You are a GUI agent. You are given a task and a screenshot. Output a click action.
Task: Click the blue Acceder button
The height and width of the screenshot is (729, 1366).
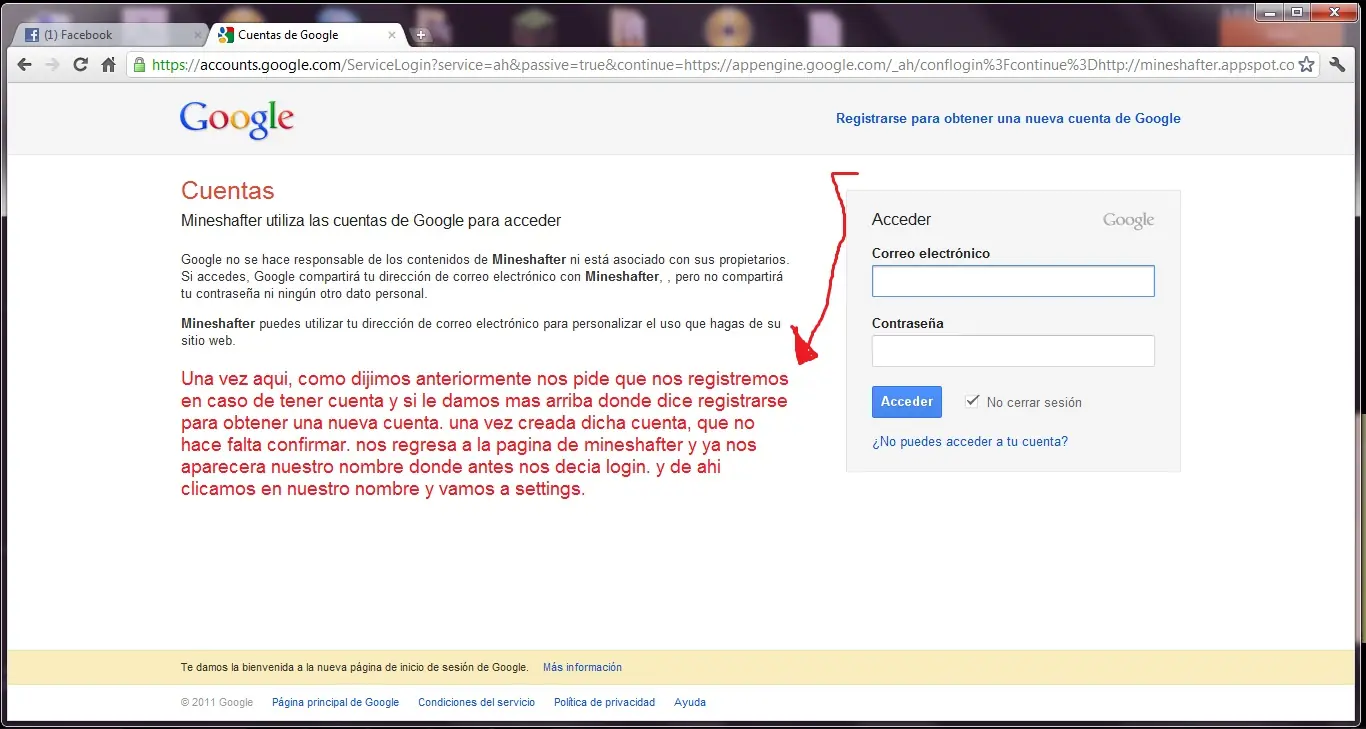point(907,402)
